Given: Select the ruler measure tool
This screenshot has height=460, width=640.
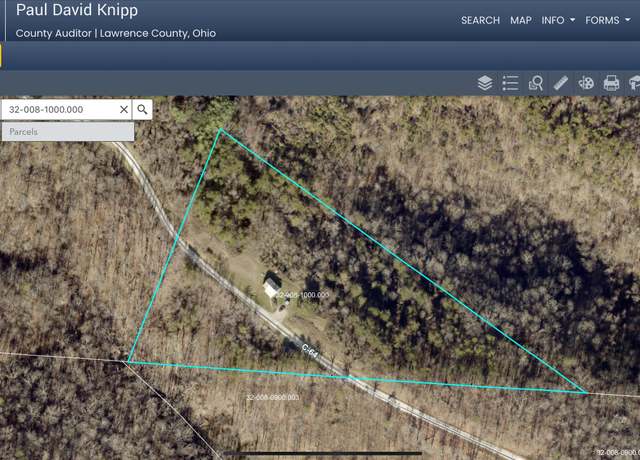Looking at the screenshot, I should click(x=561, y=83).
